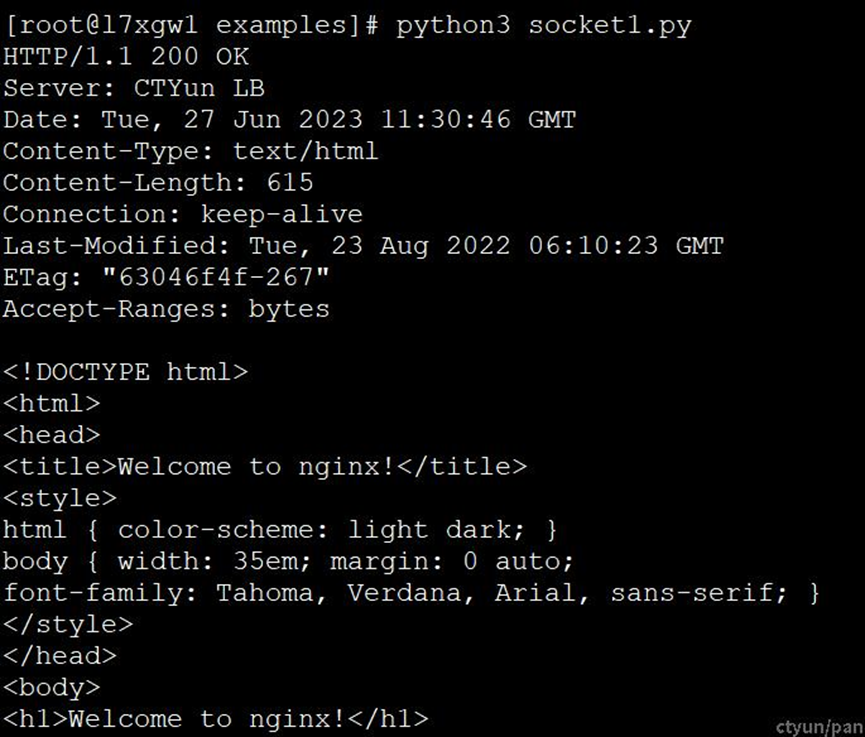865x737 pixels.
Task: Click the body width: 35em line
Action: point(289,561)
